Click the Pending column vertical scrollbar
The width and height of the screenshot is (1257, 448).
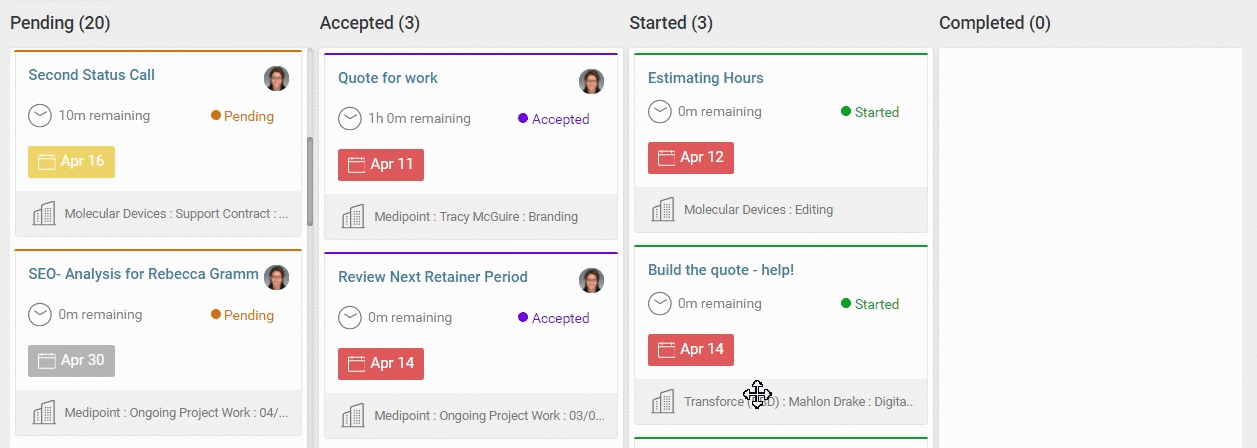pos(310,180)
